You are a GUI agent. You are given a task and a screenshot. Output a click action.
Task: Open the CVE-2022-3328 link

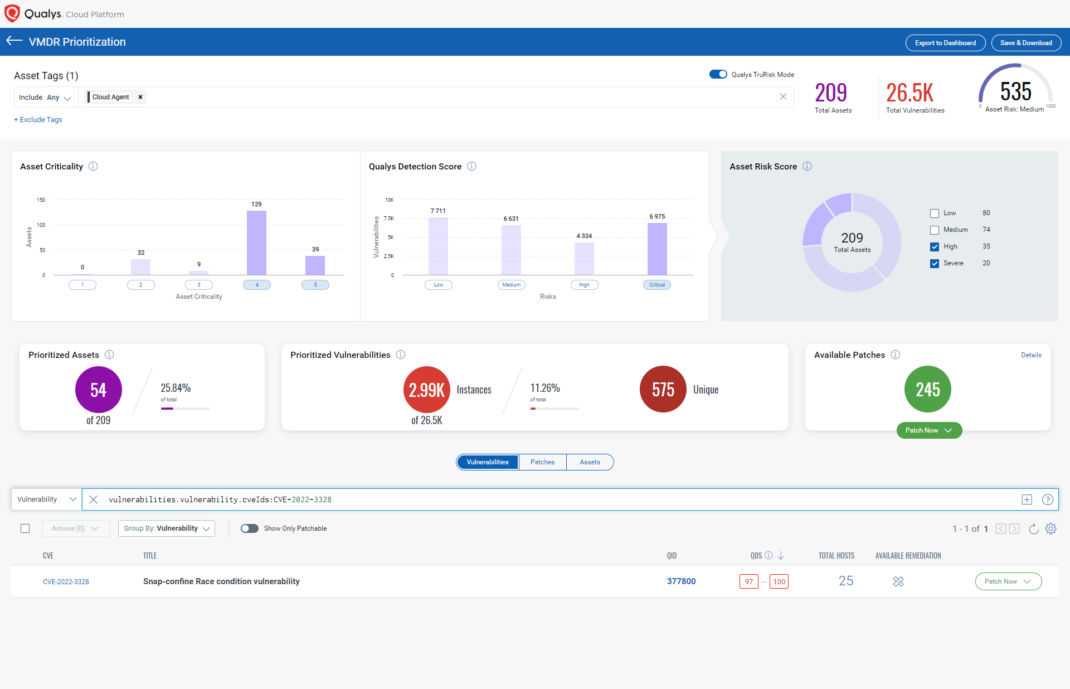click(66, 581)
